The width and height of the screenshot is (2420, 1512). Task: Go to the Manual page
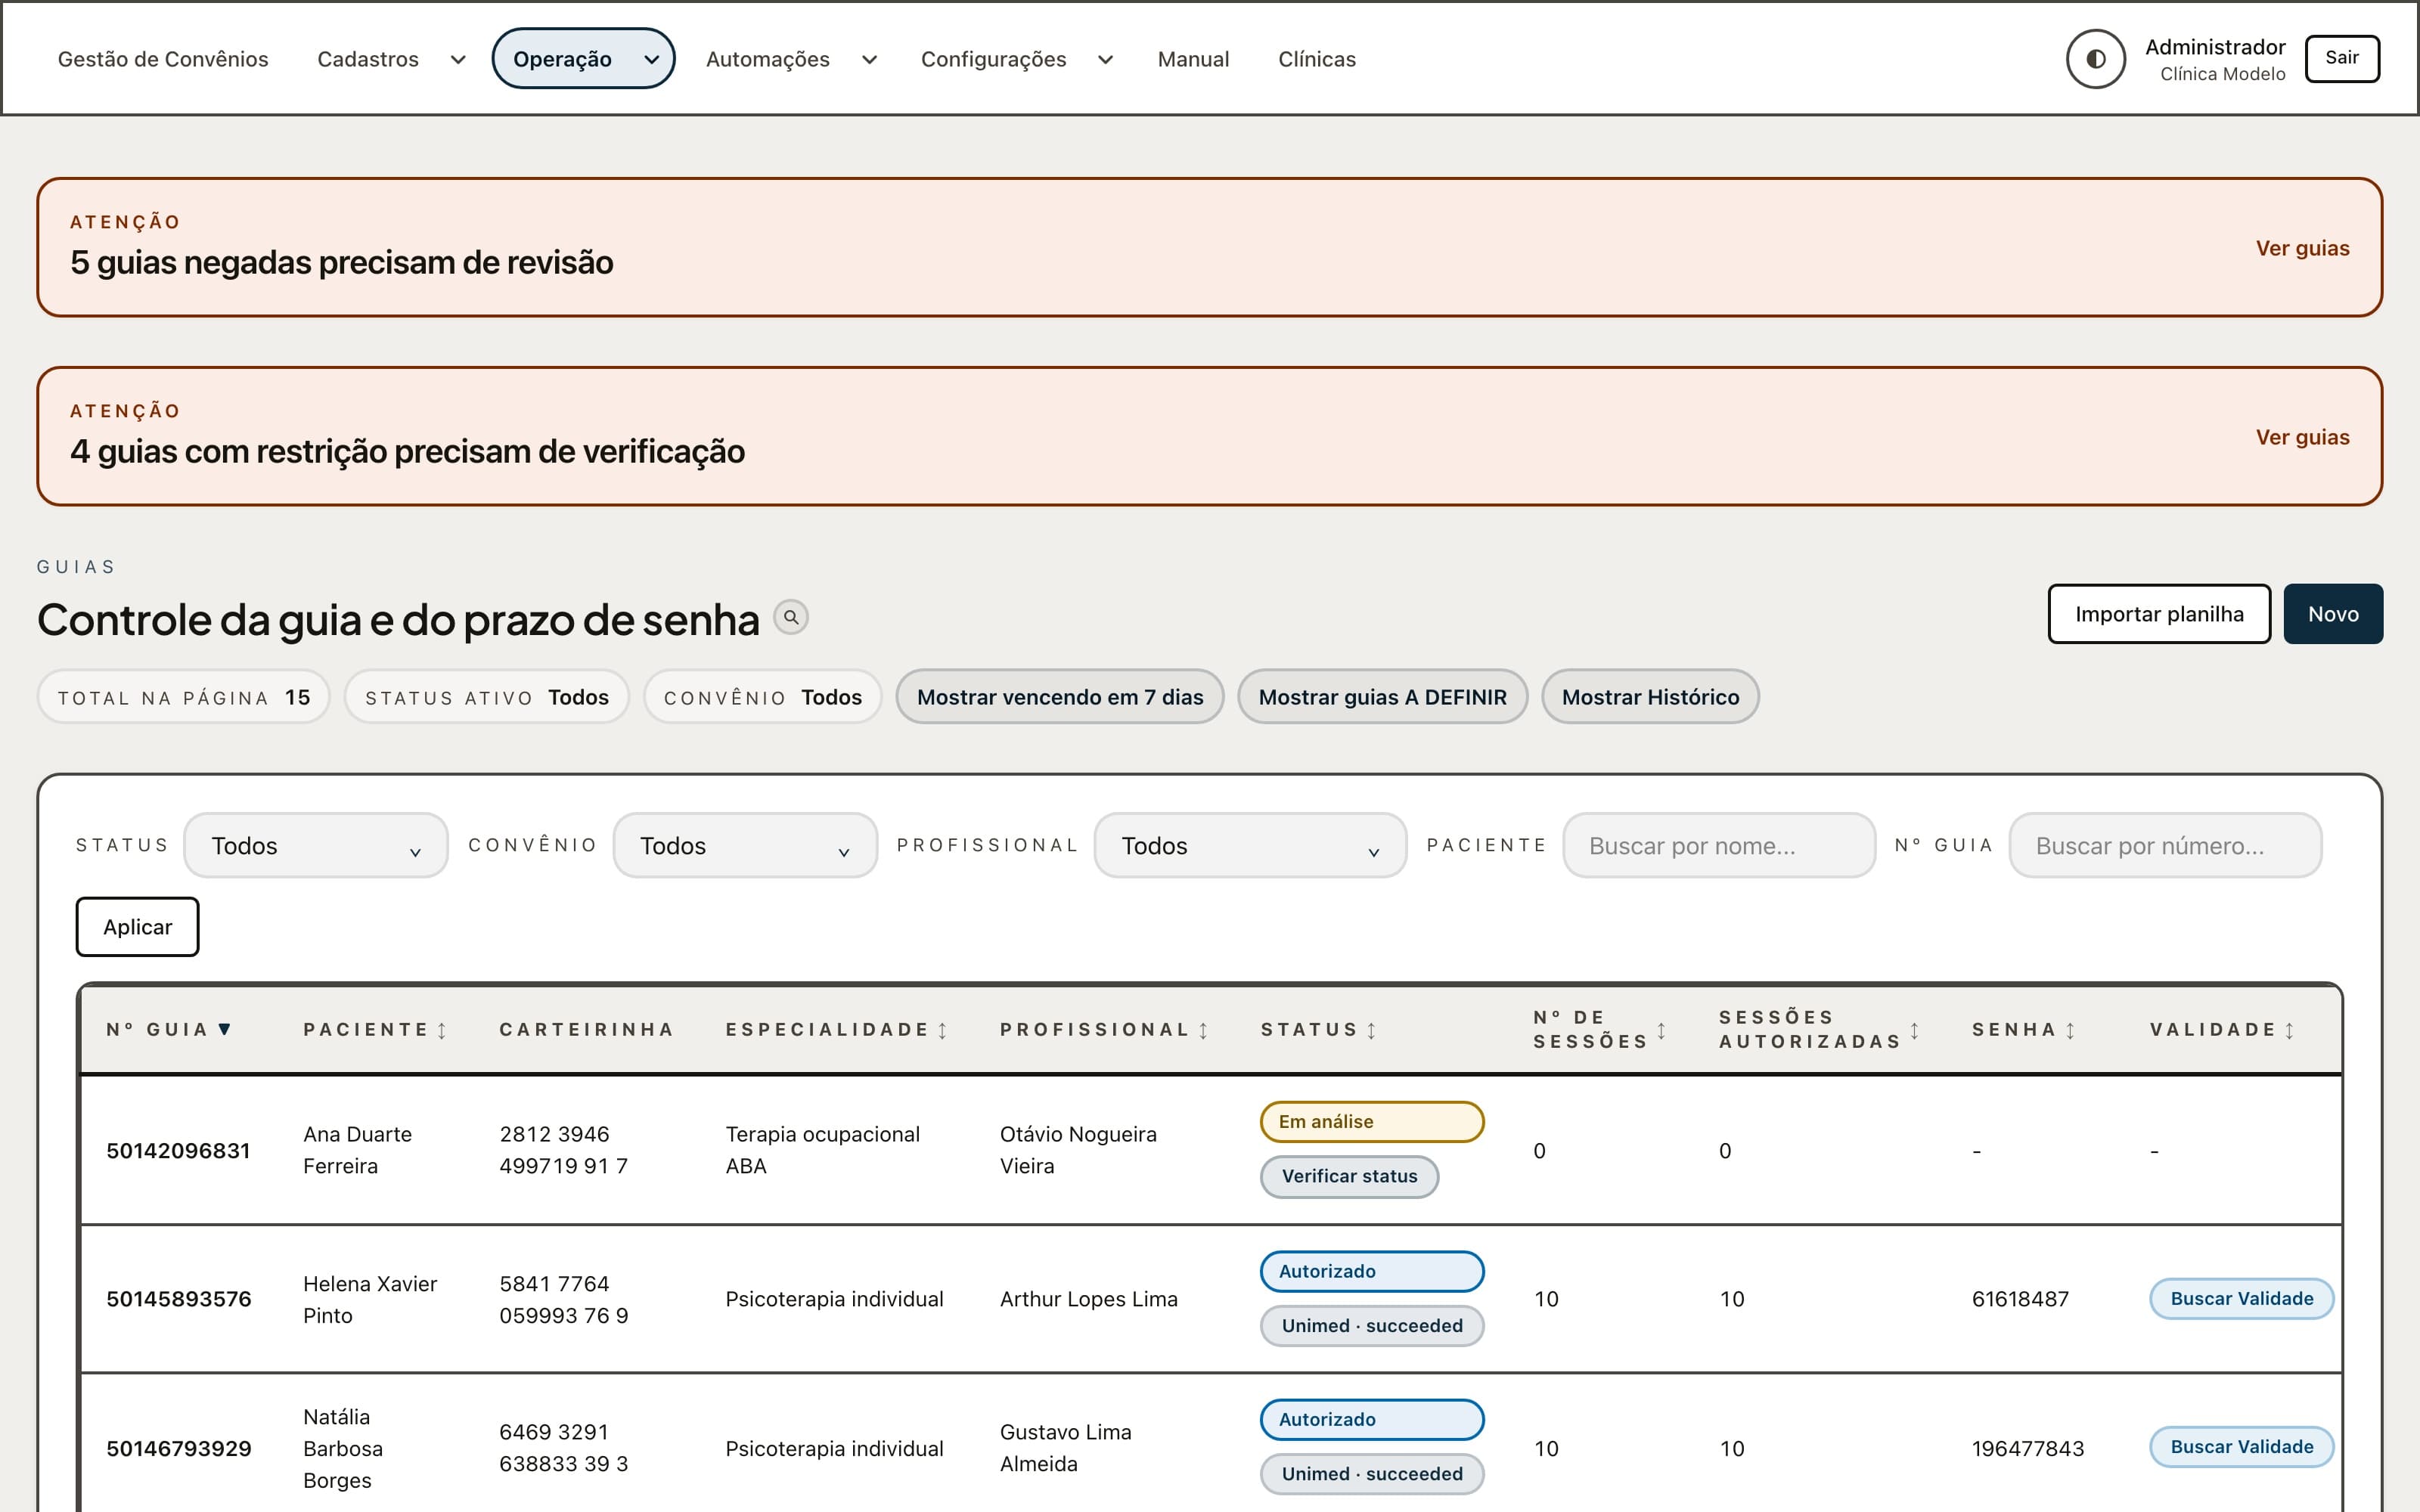click(1193, 59)
